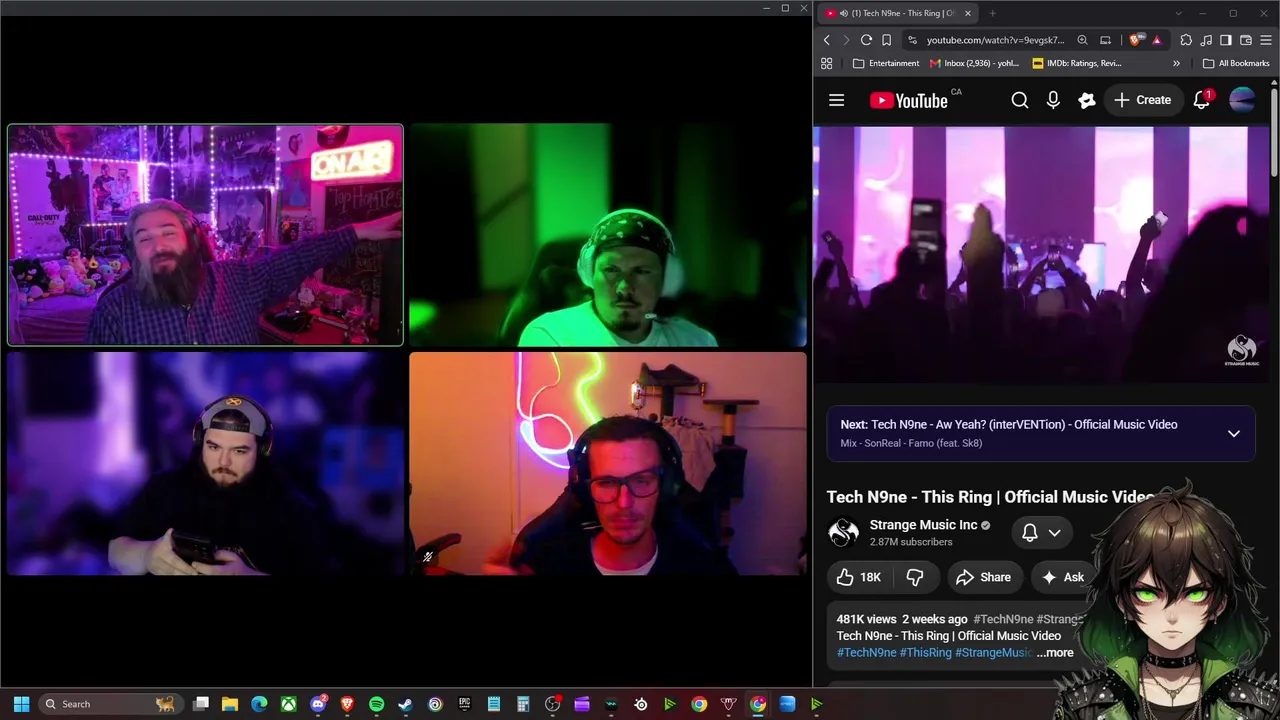Expand the description with ...more

click(1055, 653)
